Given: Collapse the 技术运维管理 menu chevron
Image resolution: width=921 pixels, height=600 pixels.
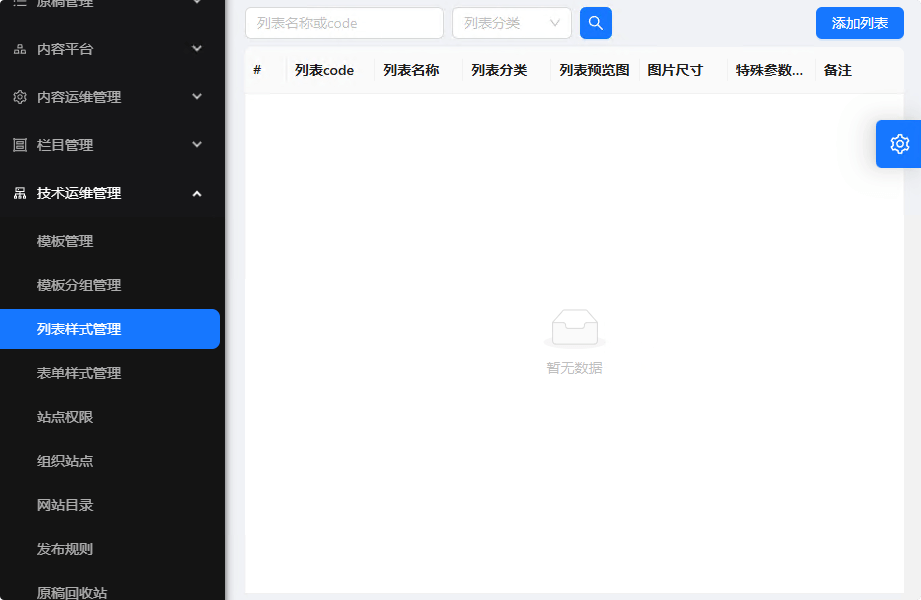Looking at the screenshot, I should pyautogui.click(x=197, y=193).
